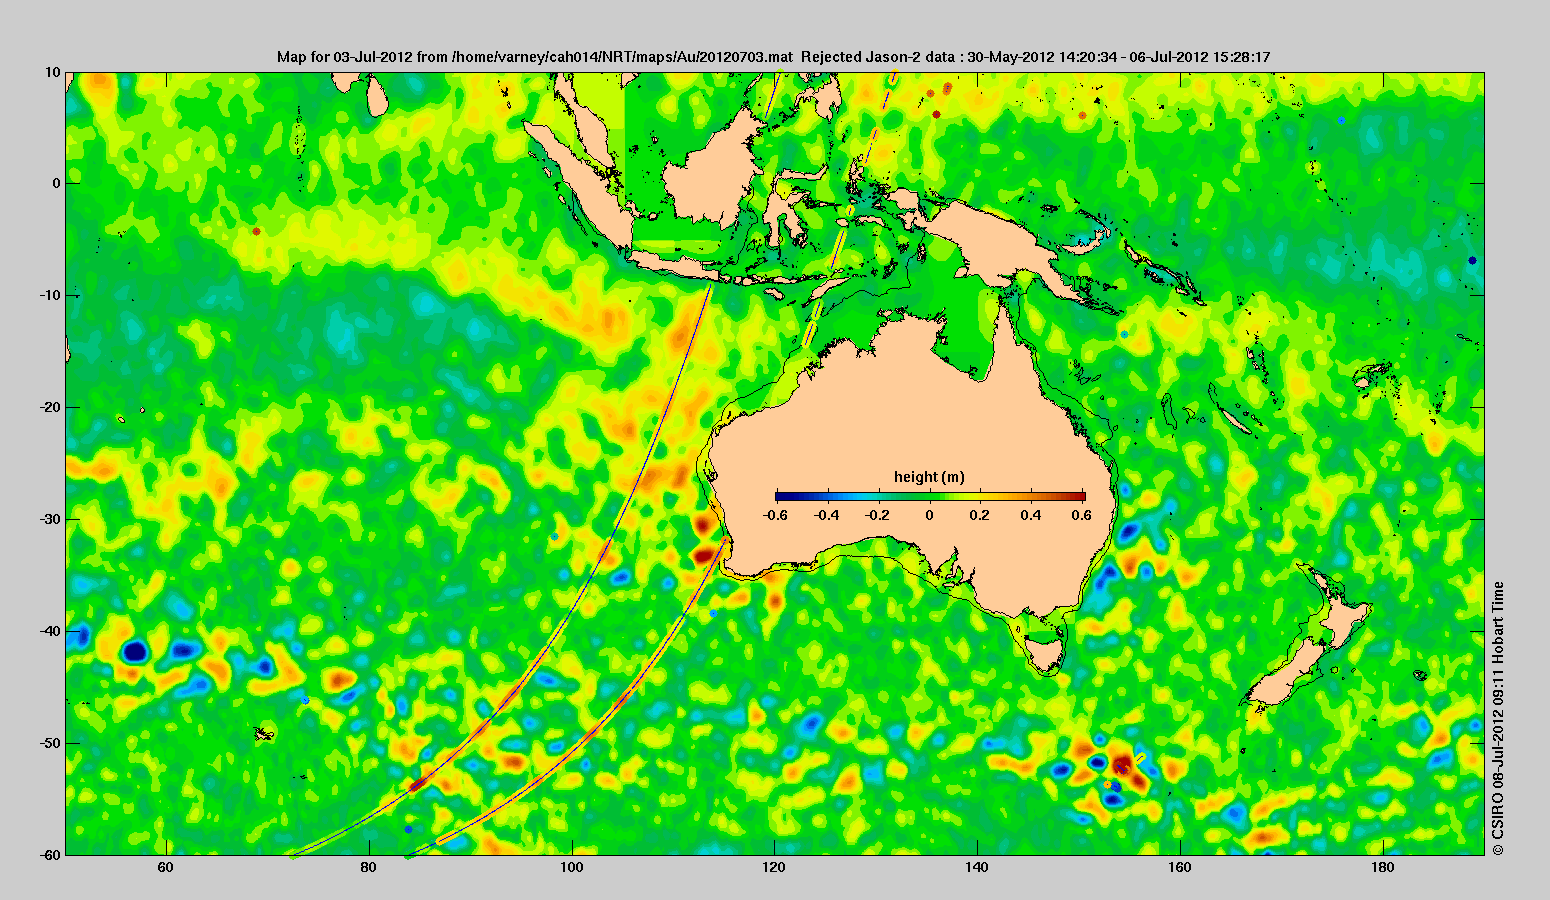
Task: Click the red dot marker near 70°E, 5°S
Action: [257, 231]
